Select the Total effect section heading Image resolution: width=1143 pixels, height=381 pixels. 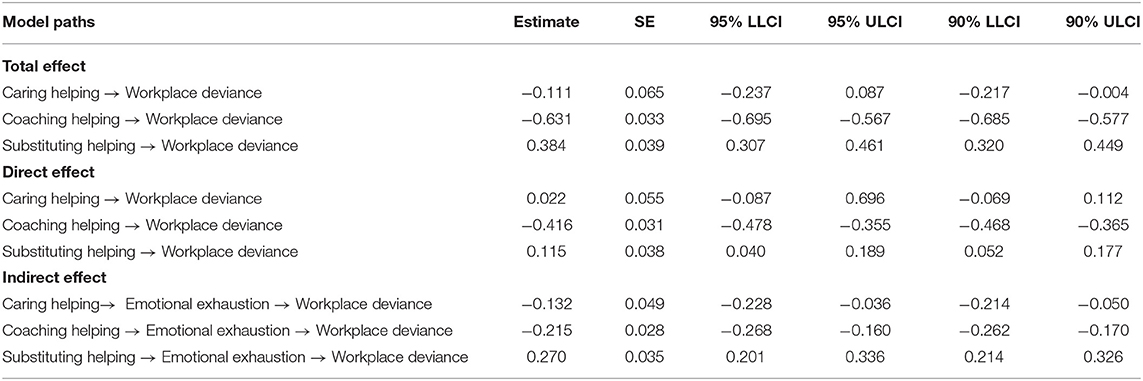coord(44,66)
